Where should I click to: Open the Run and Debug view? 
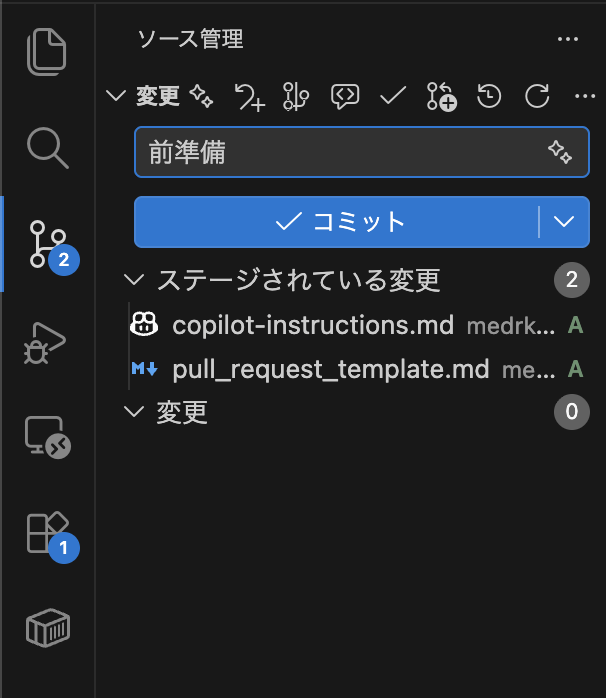[x=45, y=343]
